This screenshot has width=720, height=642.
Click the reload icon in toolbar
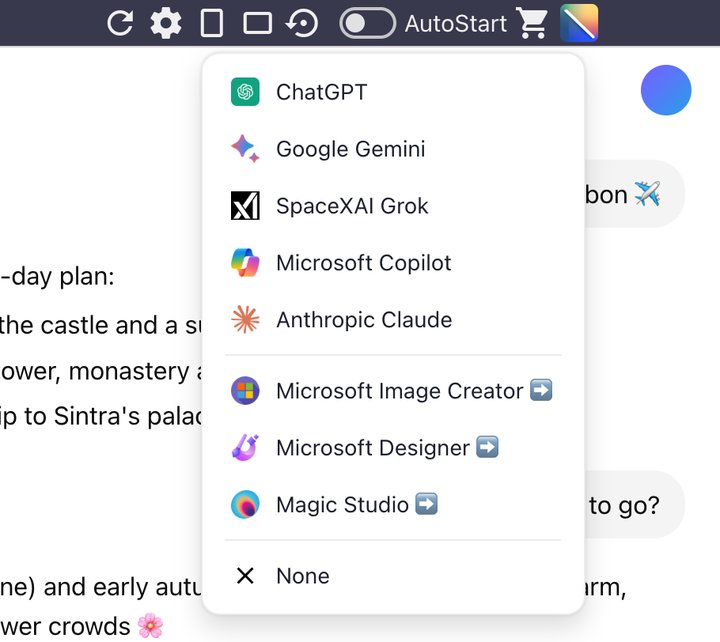tap(120, 23)
